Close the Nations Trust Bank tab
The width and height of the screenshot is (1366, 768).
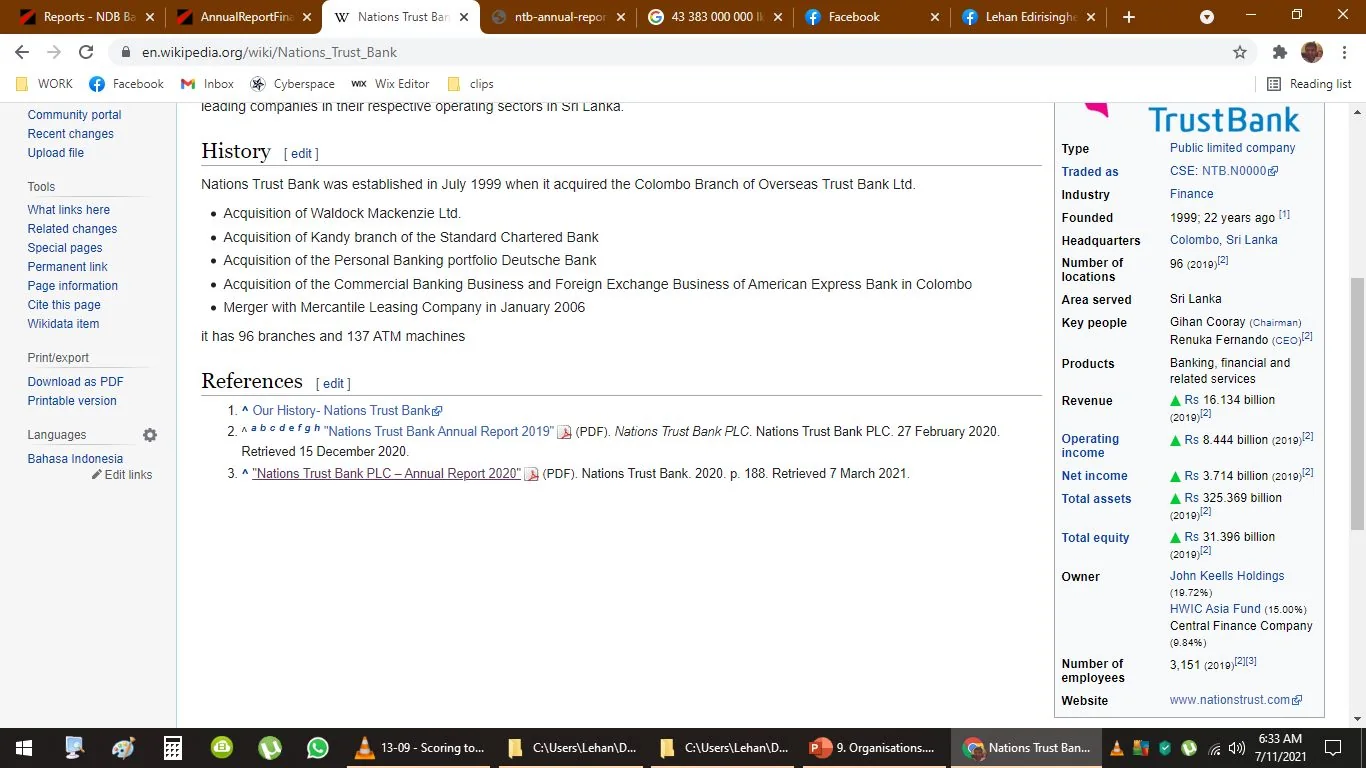[464, 17]
